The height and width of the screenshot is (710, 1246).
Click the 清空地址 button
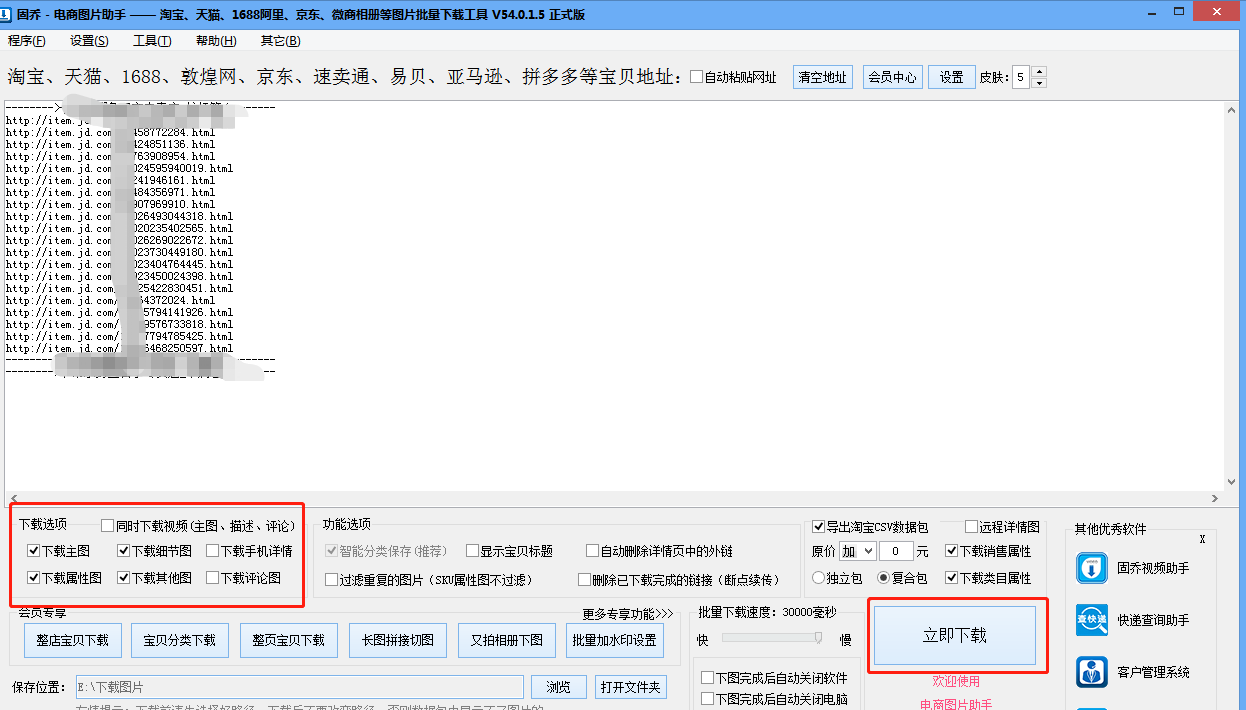822,77
